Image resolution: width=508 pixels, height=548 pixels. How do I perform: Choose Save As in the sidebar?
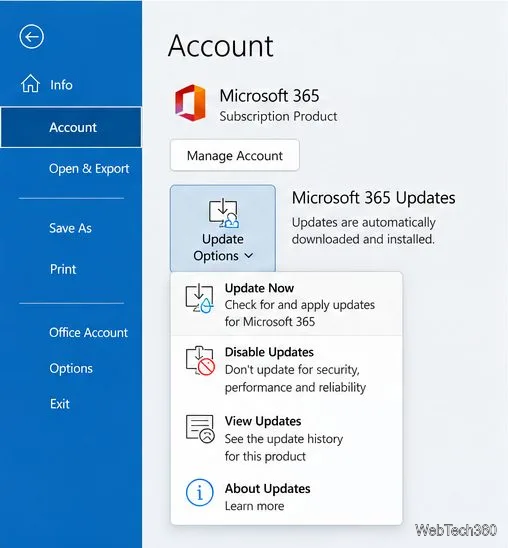point(71,228)
